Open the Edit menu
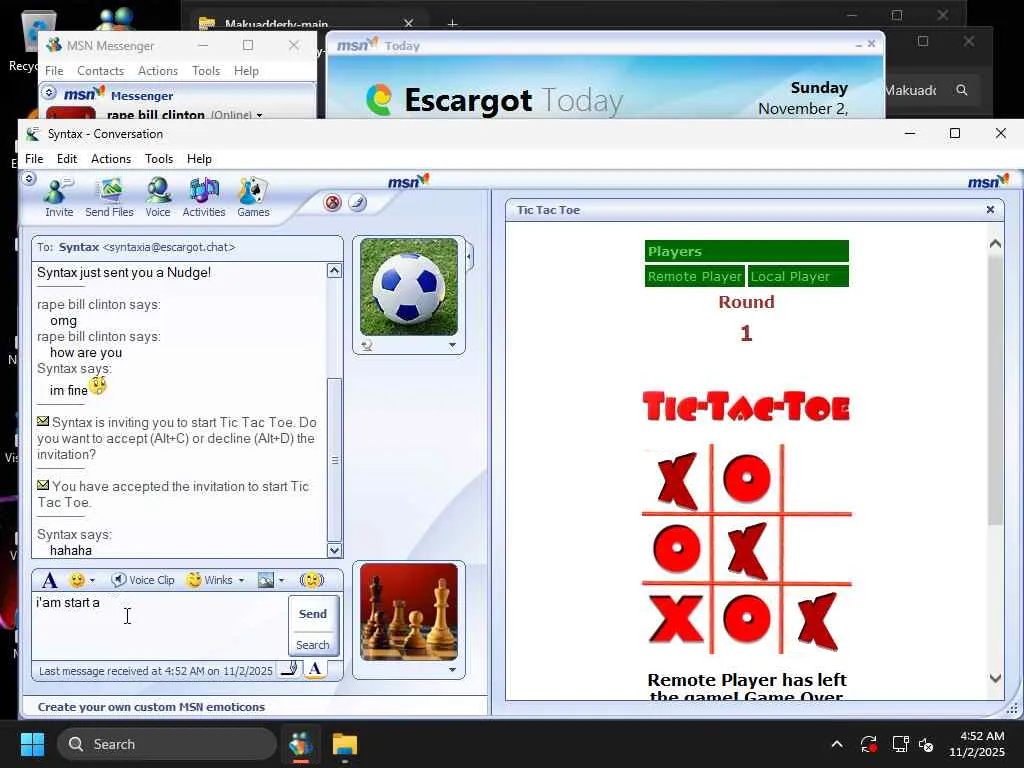 67,159
